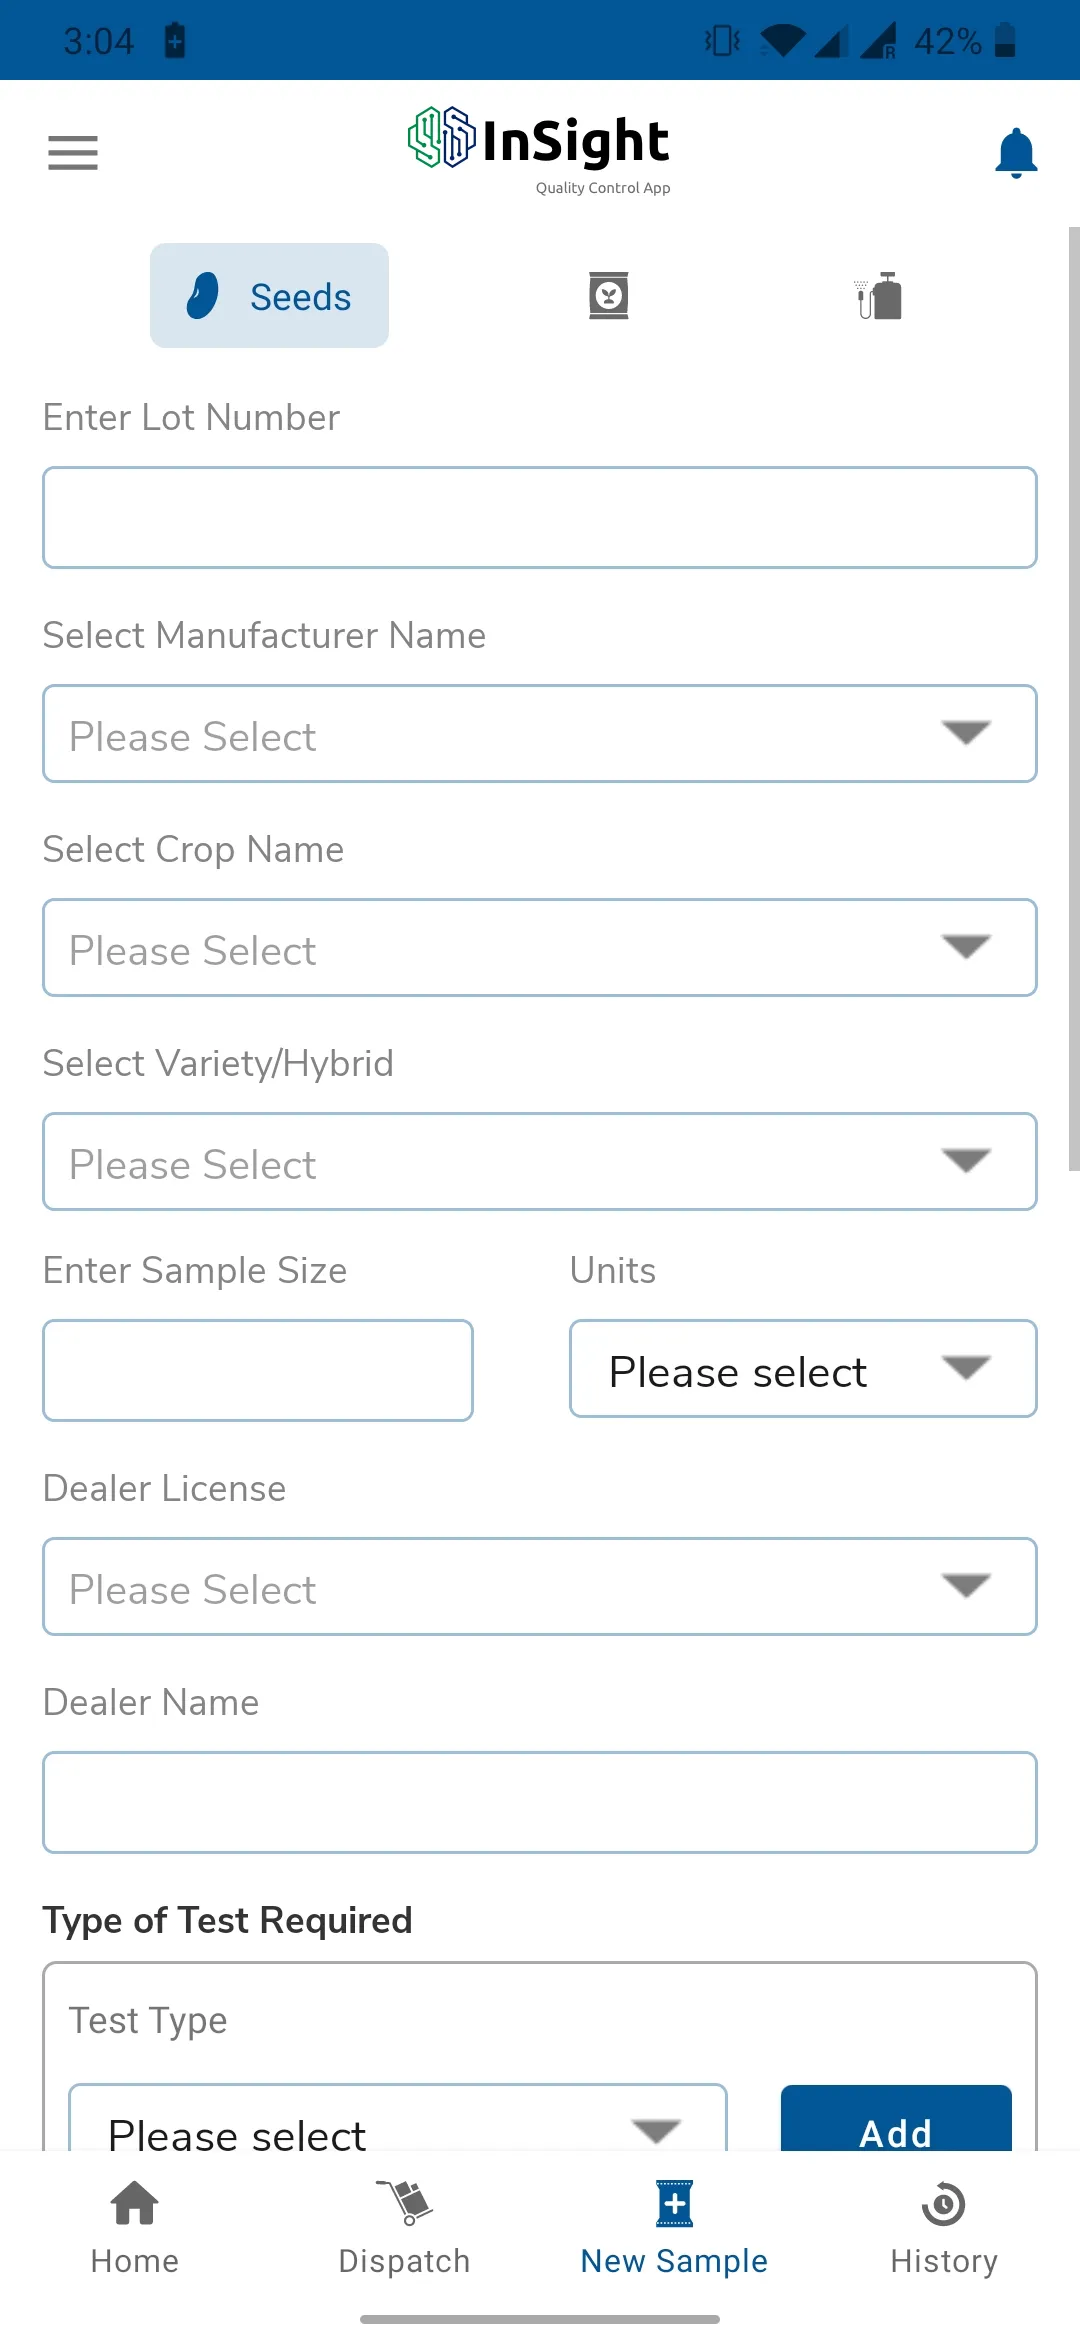
Task: Tap the notifications bell icon
Action: coord(1016,153)
